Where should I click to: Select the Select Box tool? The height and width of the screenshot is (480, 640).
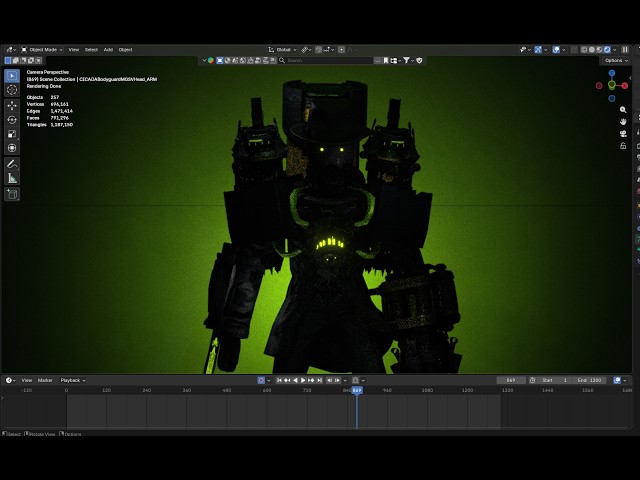[x=12, y=76]
